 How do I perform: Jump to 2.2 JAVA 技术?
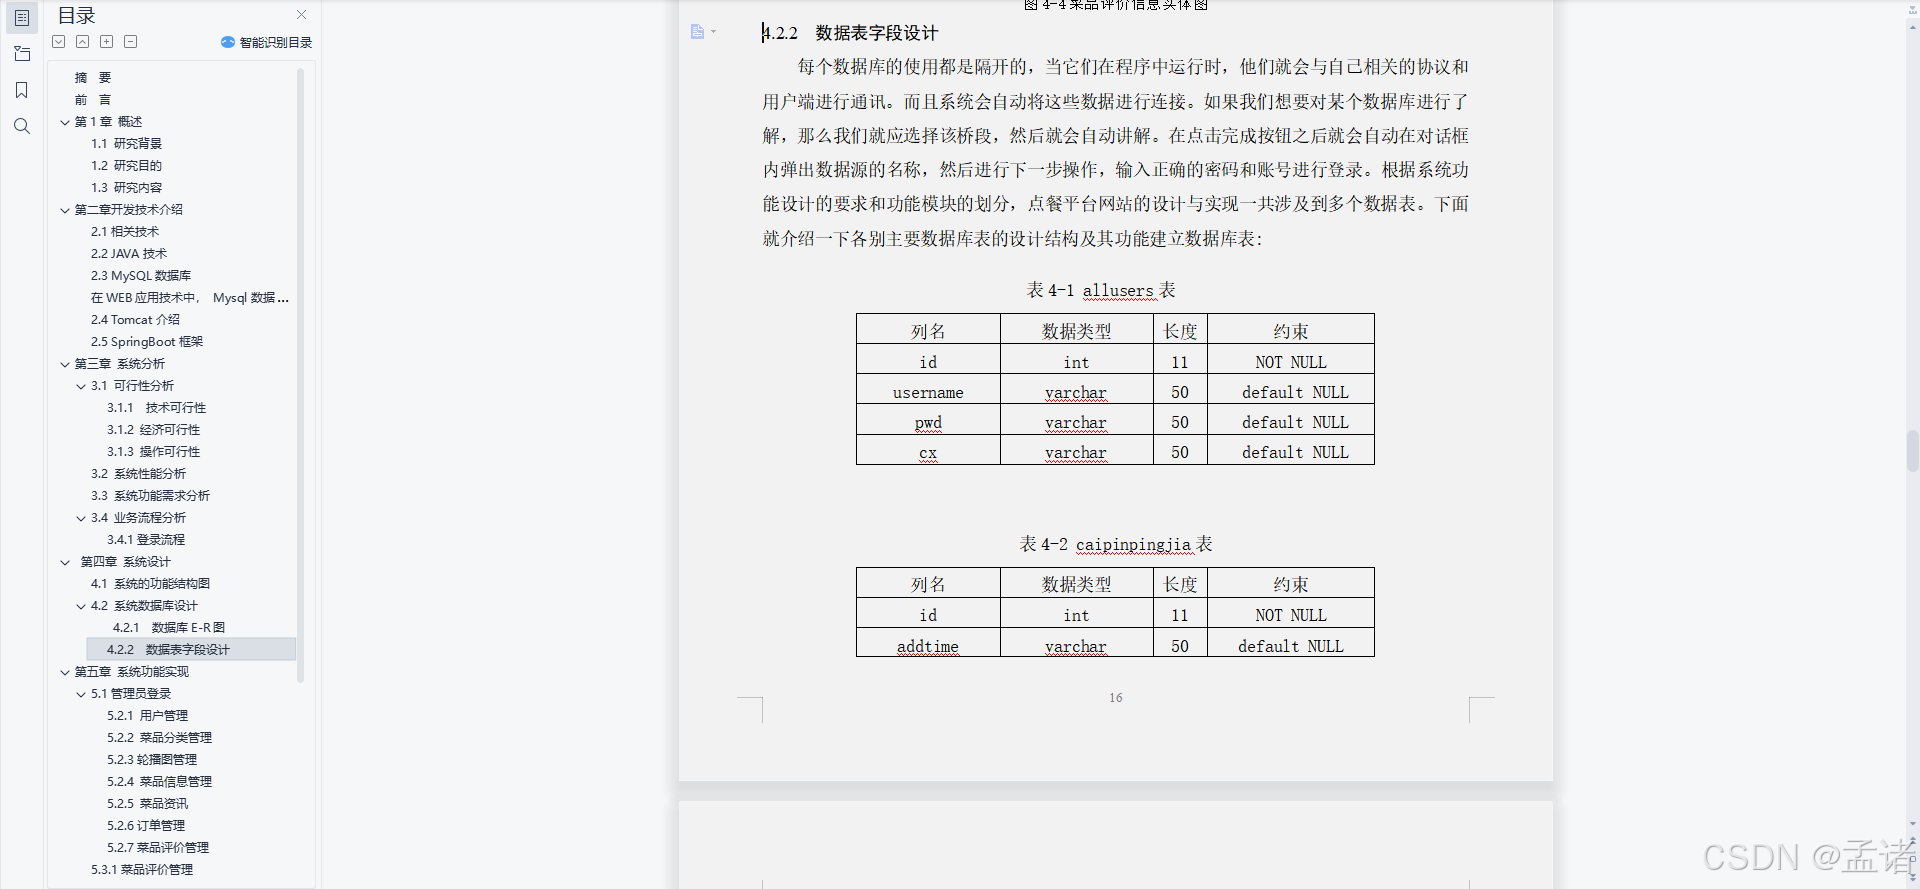click(x=129, y=254)
